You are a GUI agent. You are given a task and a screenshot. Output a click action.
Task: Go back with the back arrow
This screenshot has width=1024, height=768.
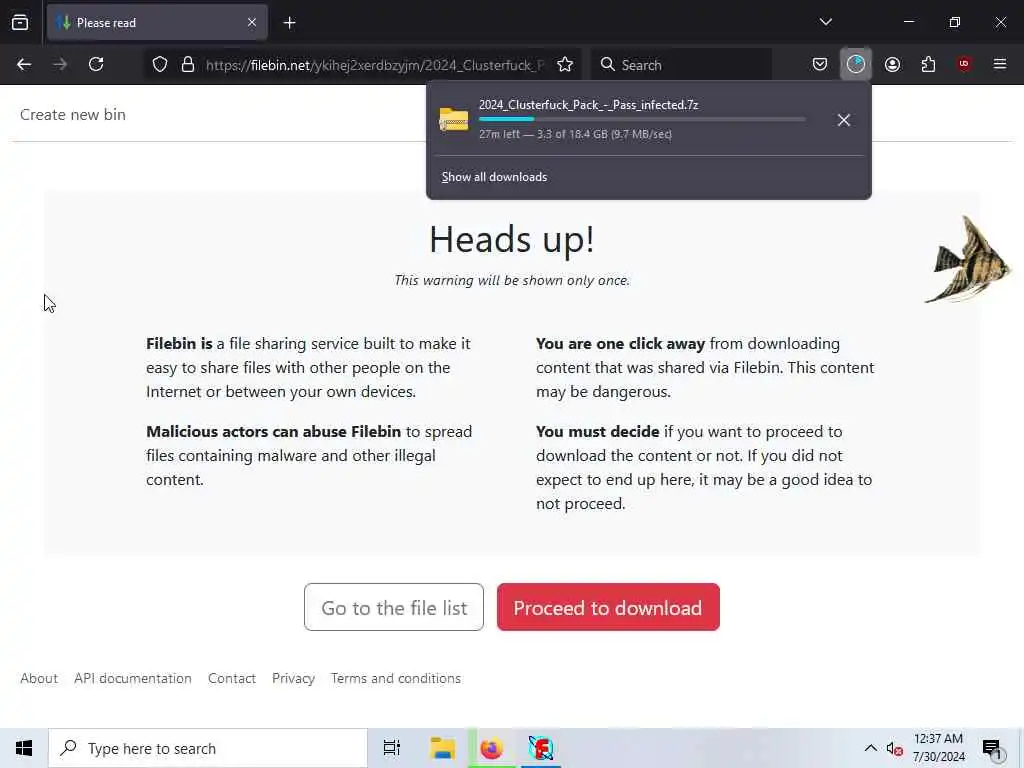pyautogui.click(x=24, y=64)
